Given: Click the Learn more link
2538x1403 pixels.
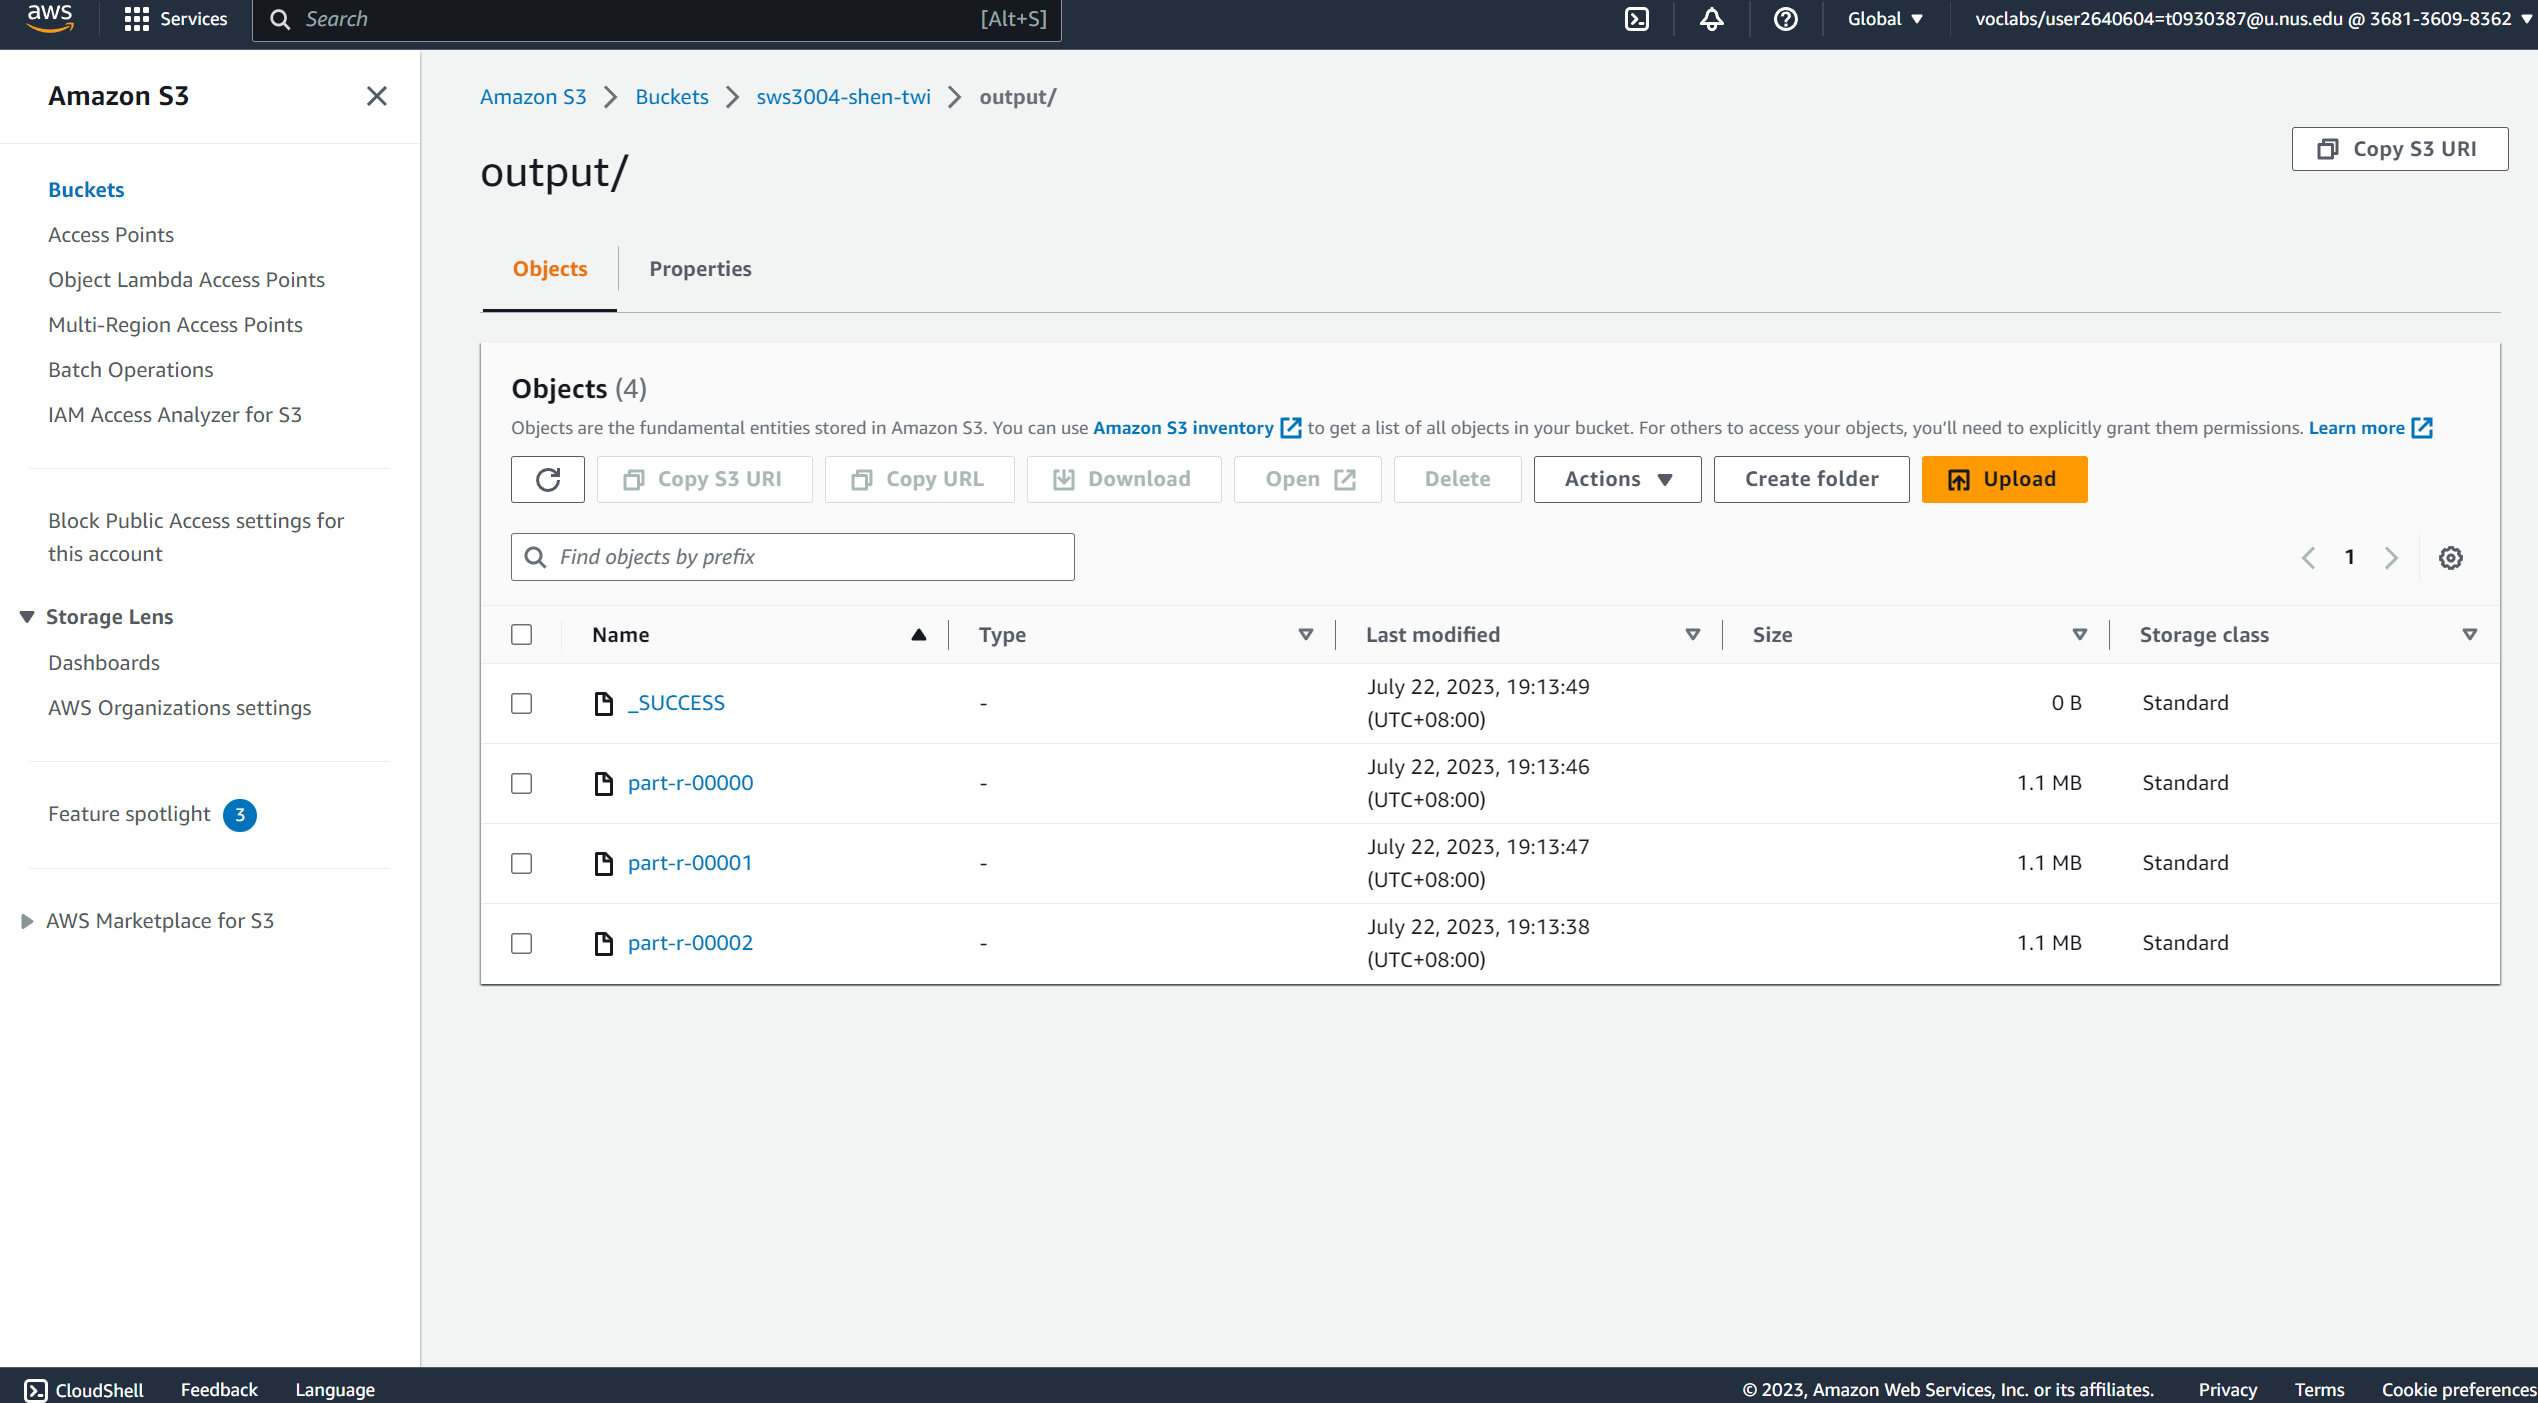Looking at the screenshot, I should (2356, 428).
